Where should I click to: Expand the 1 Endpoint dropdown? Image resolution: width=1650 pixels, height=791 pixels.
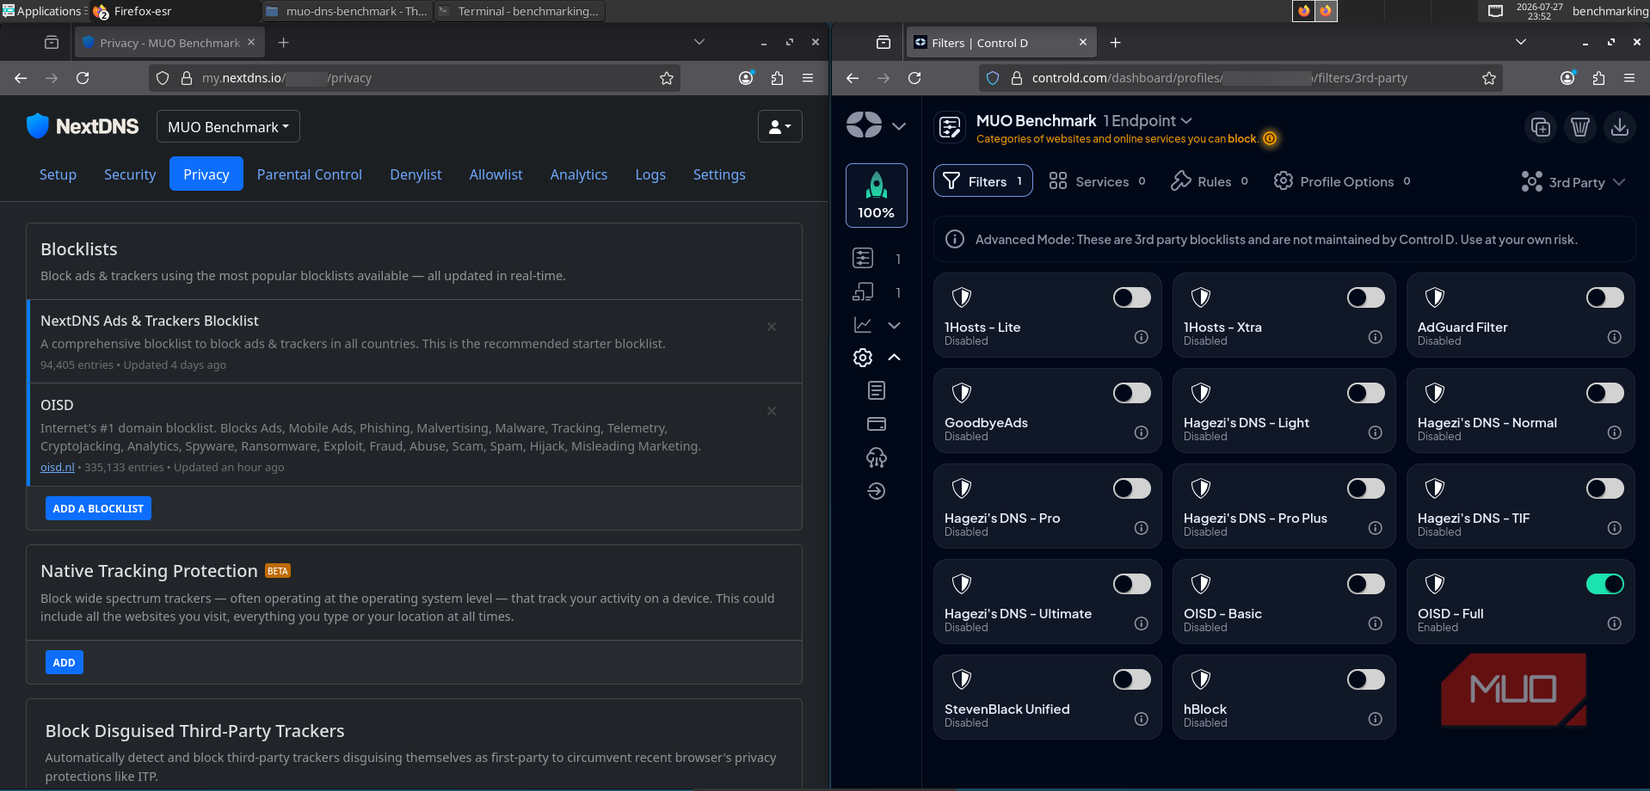tap(1148, 121)
